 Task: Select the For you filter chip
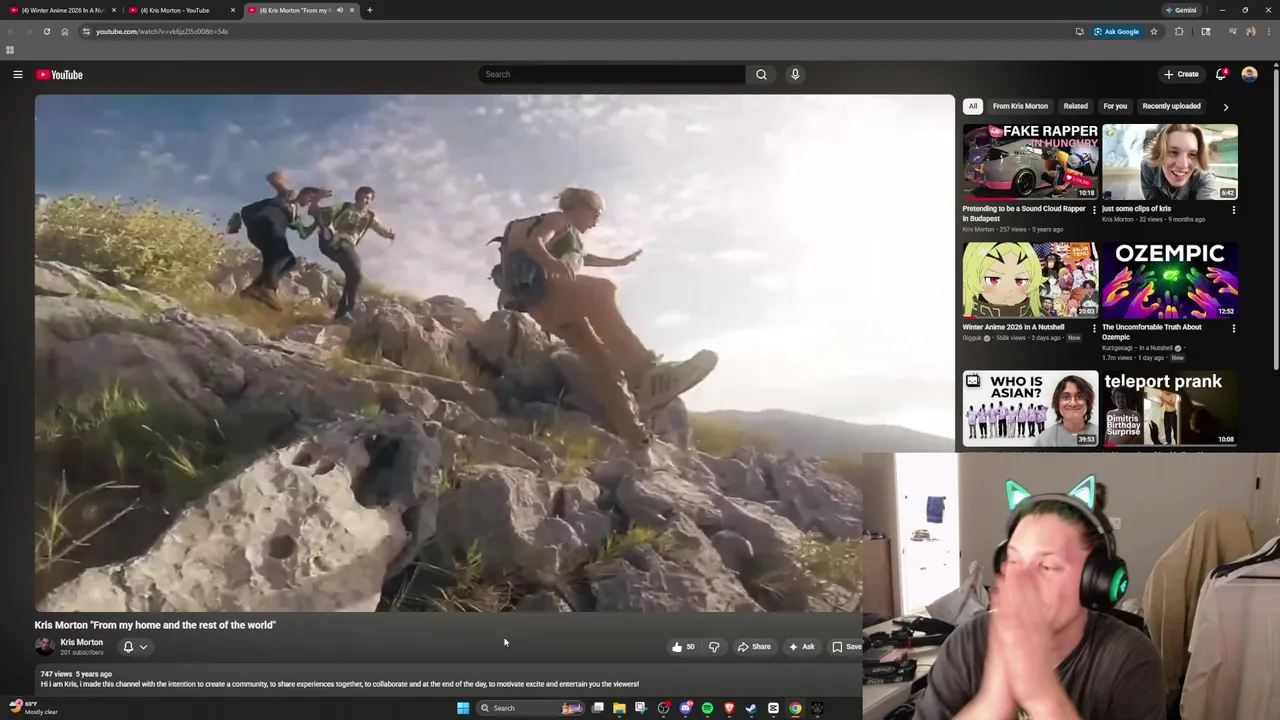[x=1115, y=106]
